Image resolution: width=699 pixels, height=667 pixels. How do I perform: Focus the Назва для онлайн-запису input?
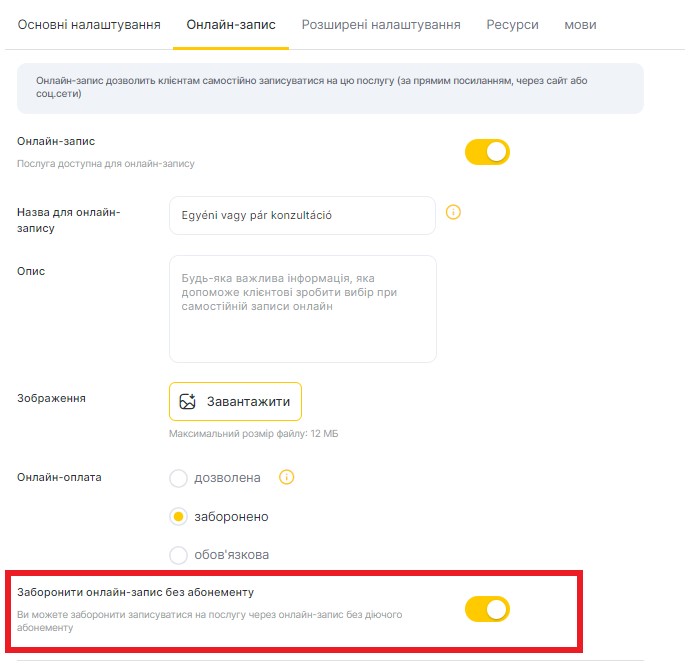302,215
